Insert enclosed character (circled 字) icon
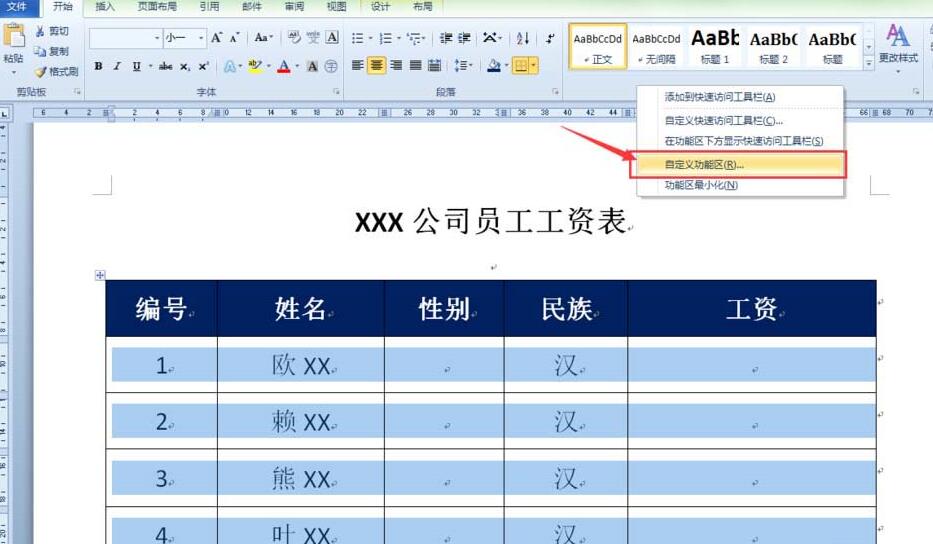The width and height of the screenshot is (933, 544). point(331,66)
